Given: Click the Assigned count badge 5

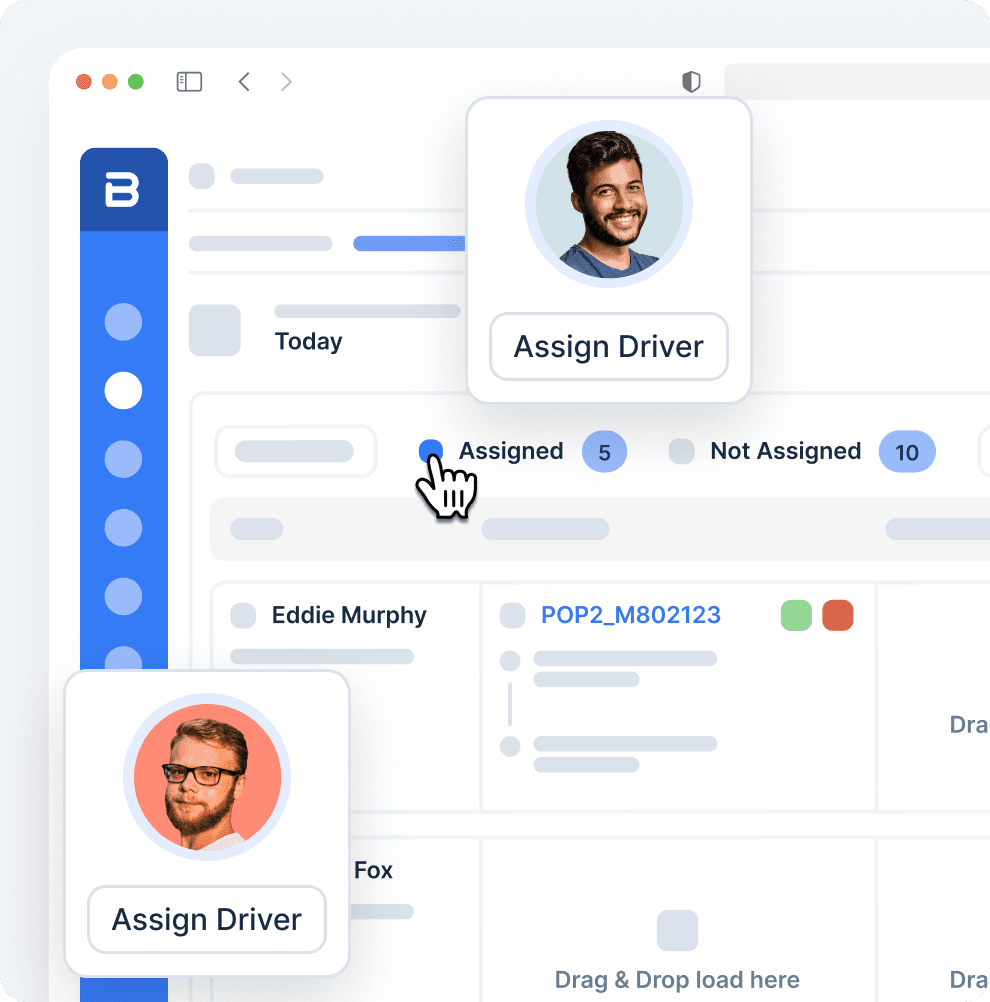Looking at the screenshot, I should pyautogui.click(x=604, y=452).
